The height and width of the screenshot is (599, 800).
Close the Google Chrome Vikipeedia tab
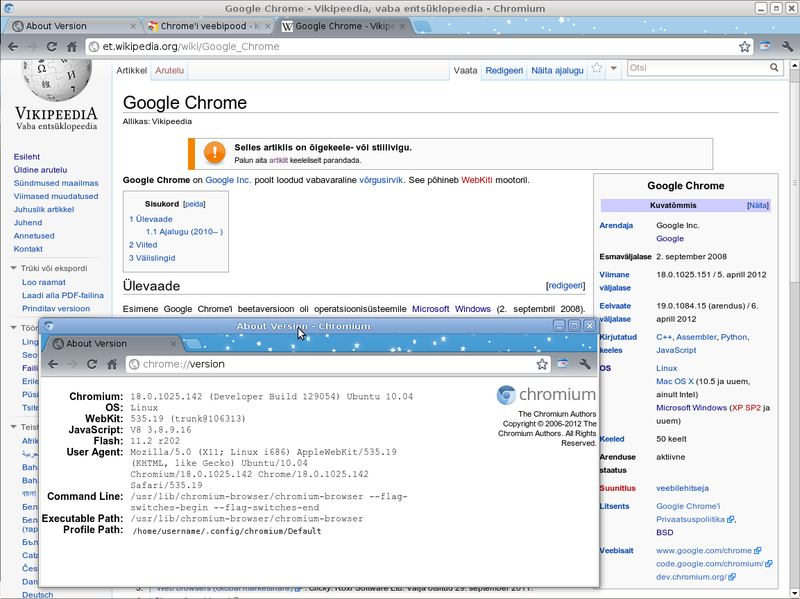[x=403, y=26]
